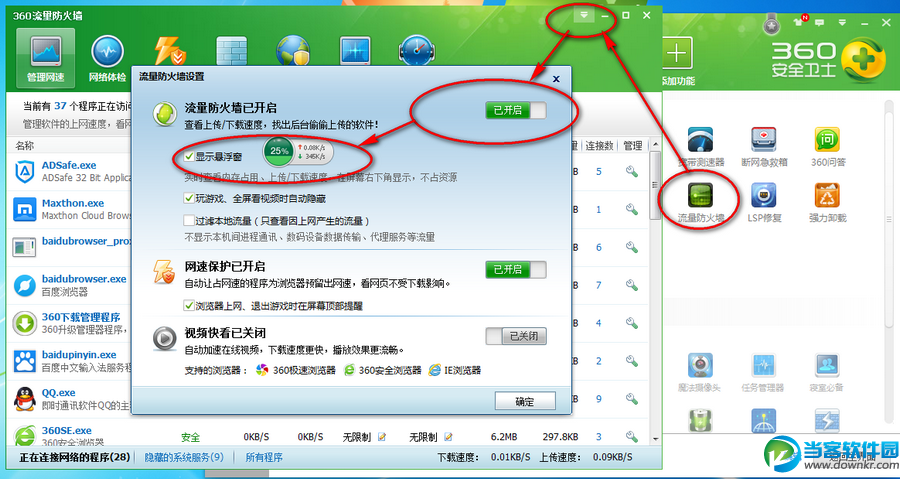
Task: Edit the upload limit for 360SE.exe
Action: click(x=448, y=437)
